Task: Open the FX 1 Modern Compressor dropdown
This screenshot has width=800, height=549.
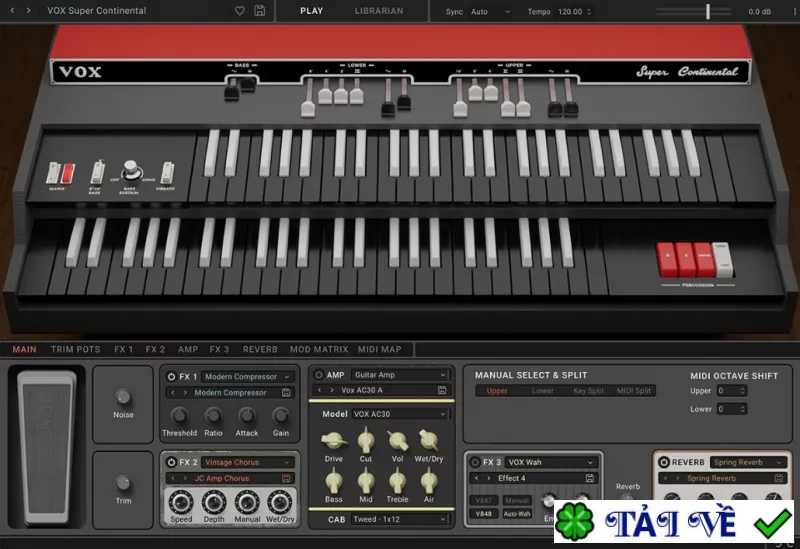Action: (247, 377)
